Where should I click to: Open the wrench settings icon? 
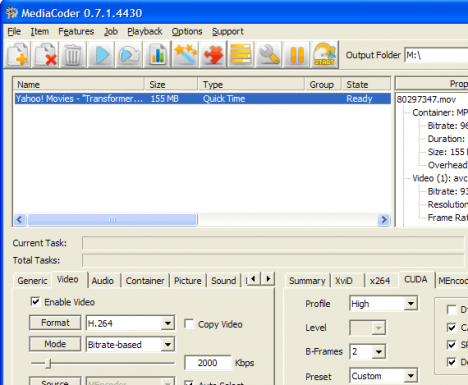269,55
